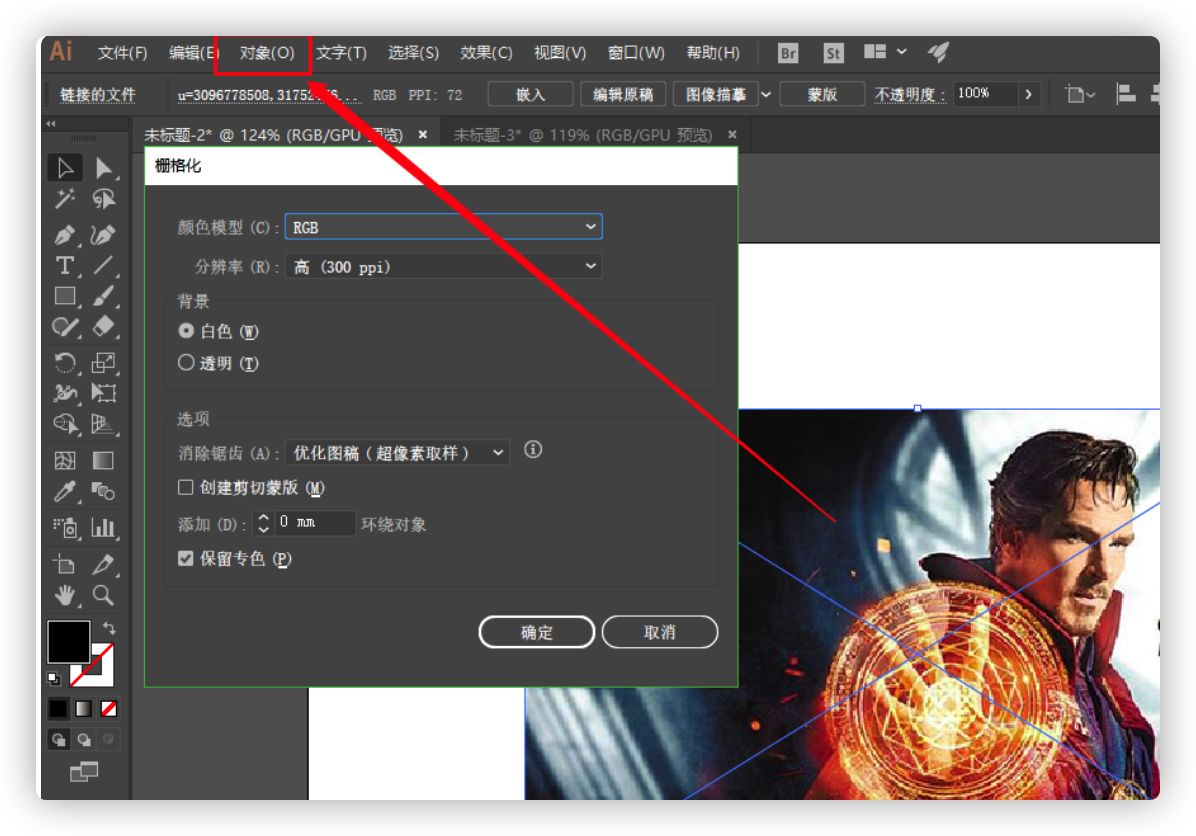Open the 颜色模型 RGB dropdown
This screenshot has height=836, width=1196.
click(444, 227)
